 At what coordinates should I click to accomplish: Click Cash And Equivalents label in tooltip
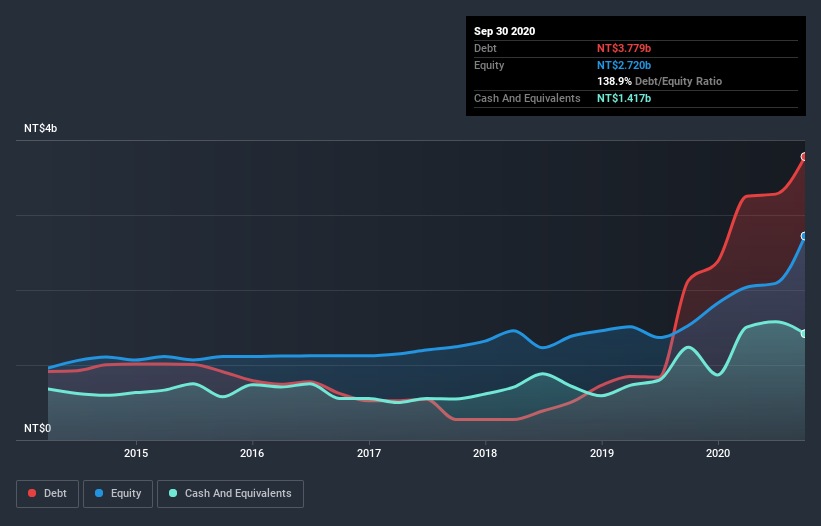coord(527,98)
